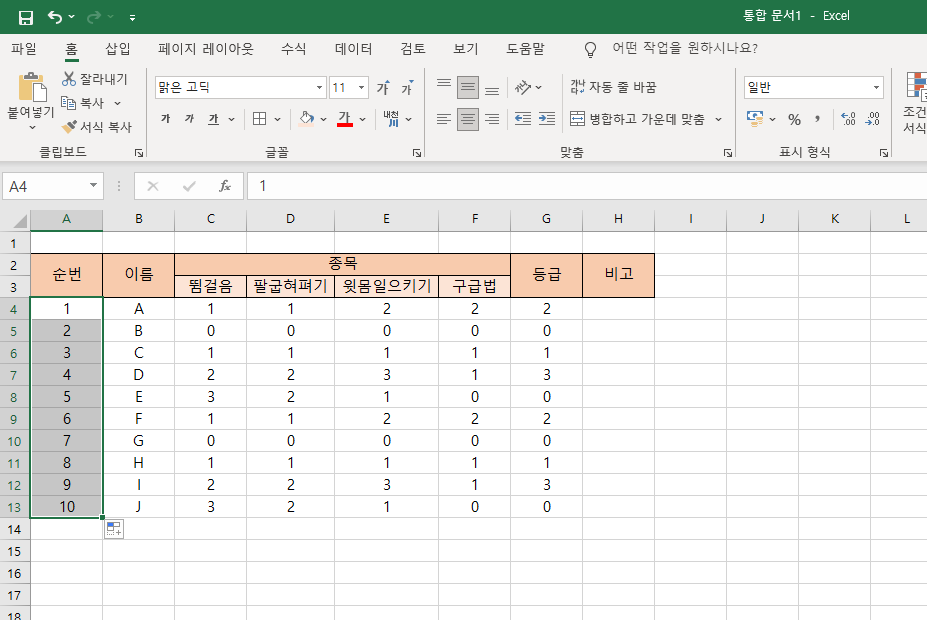Open the font name dropdown
Image resolution: width=927 pixels, height=620 pixels.
tap(318, 87)
